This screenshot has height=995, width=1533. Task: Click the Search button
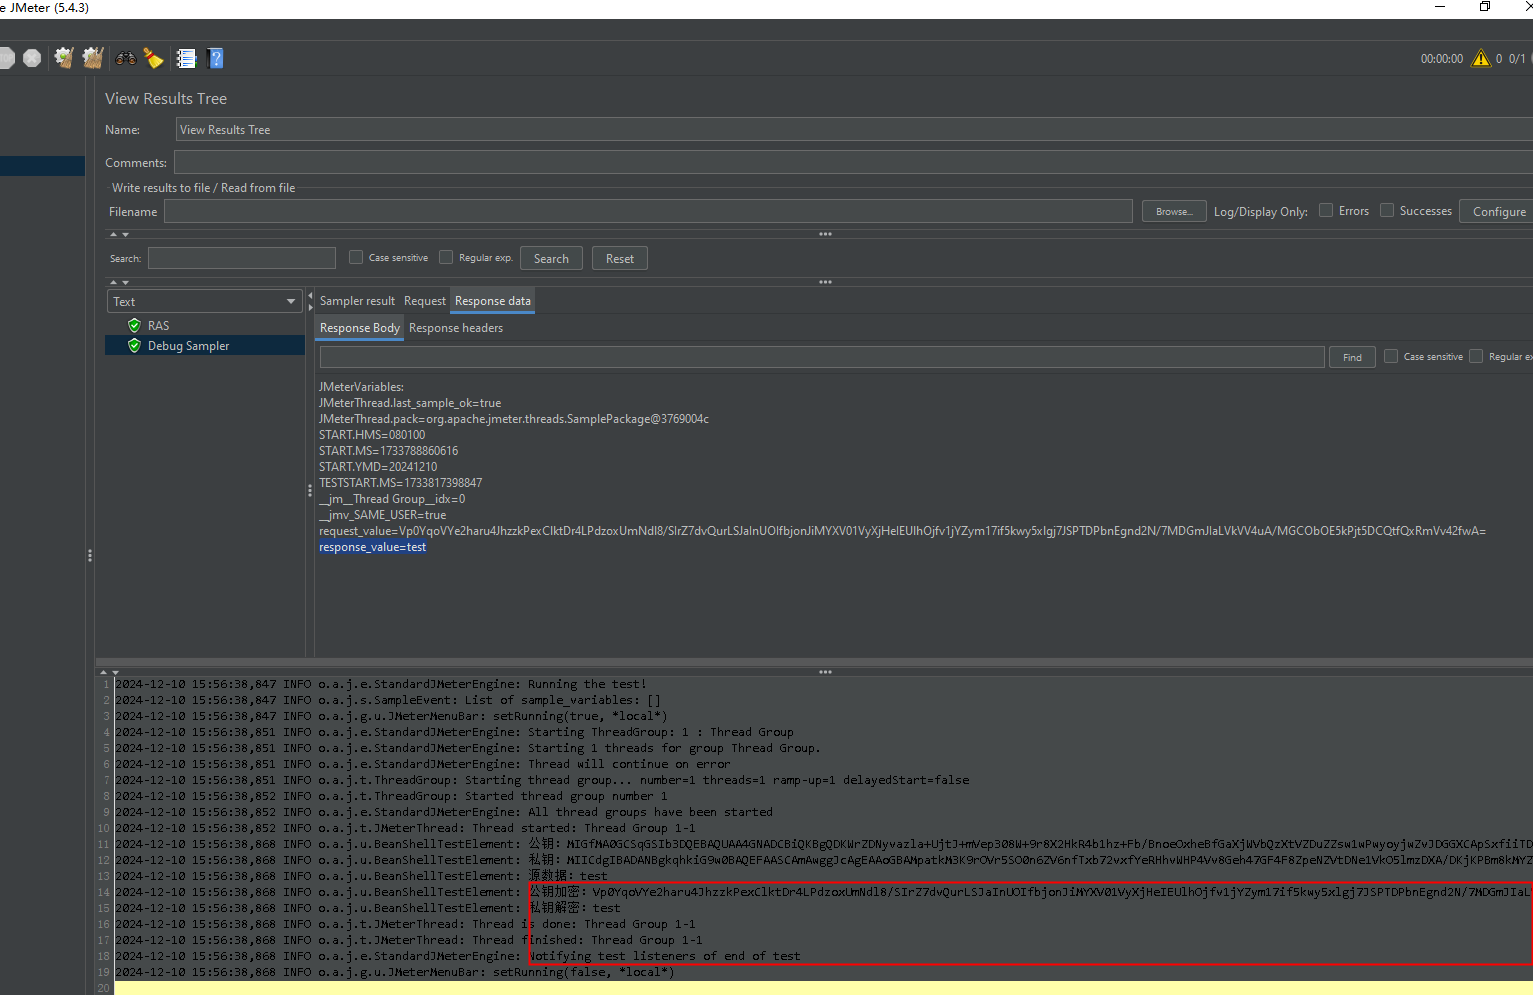(x=551, y=258)
